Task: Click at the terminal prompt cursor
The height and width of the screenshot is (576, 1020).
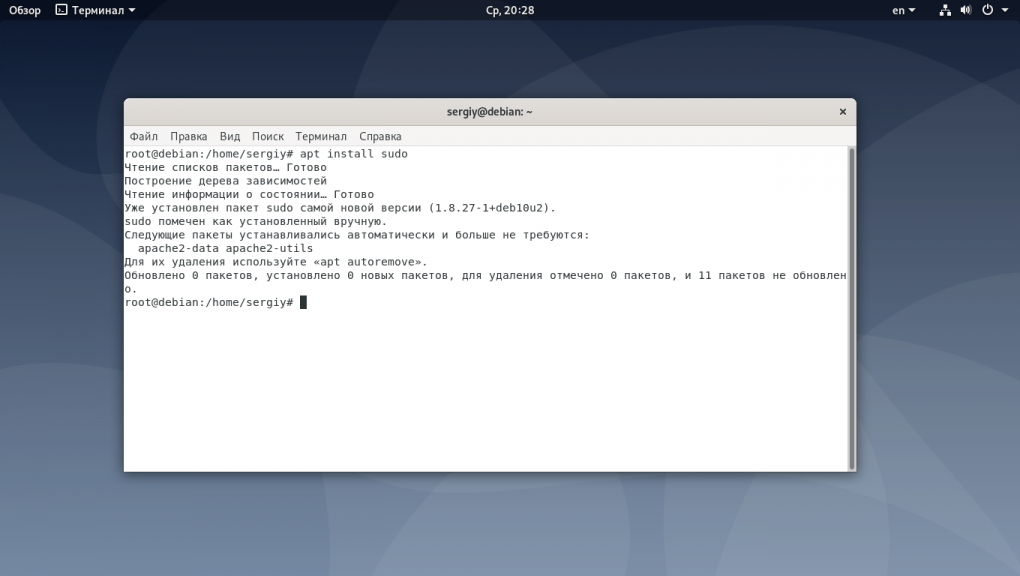Action: click(303, 303)
